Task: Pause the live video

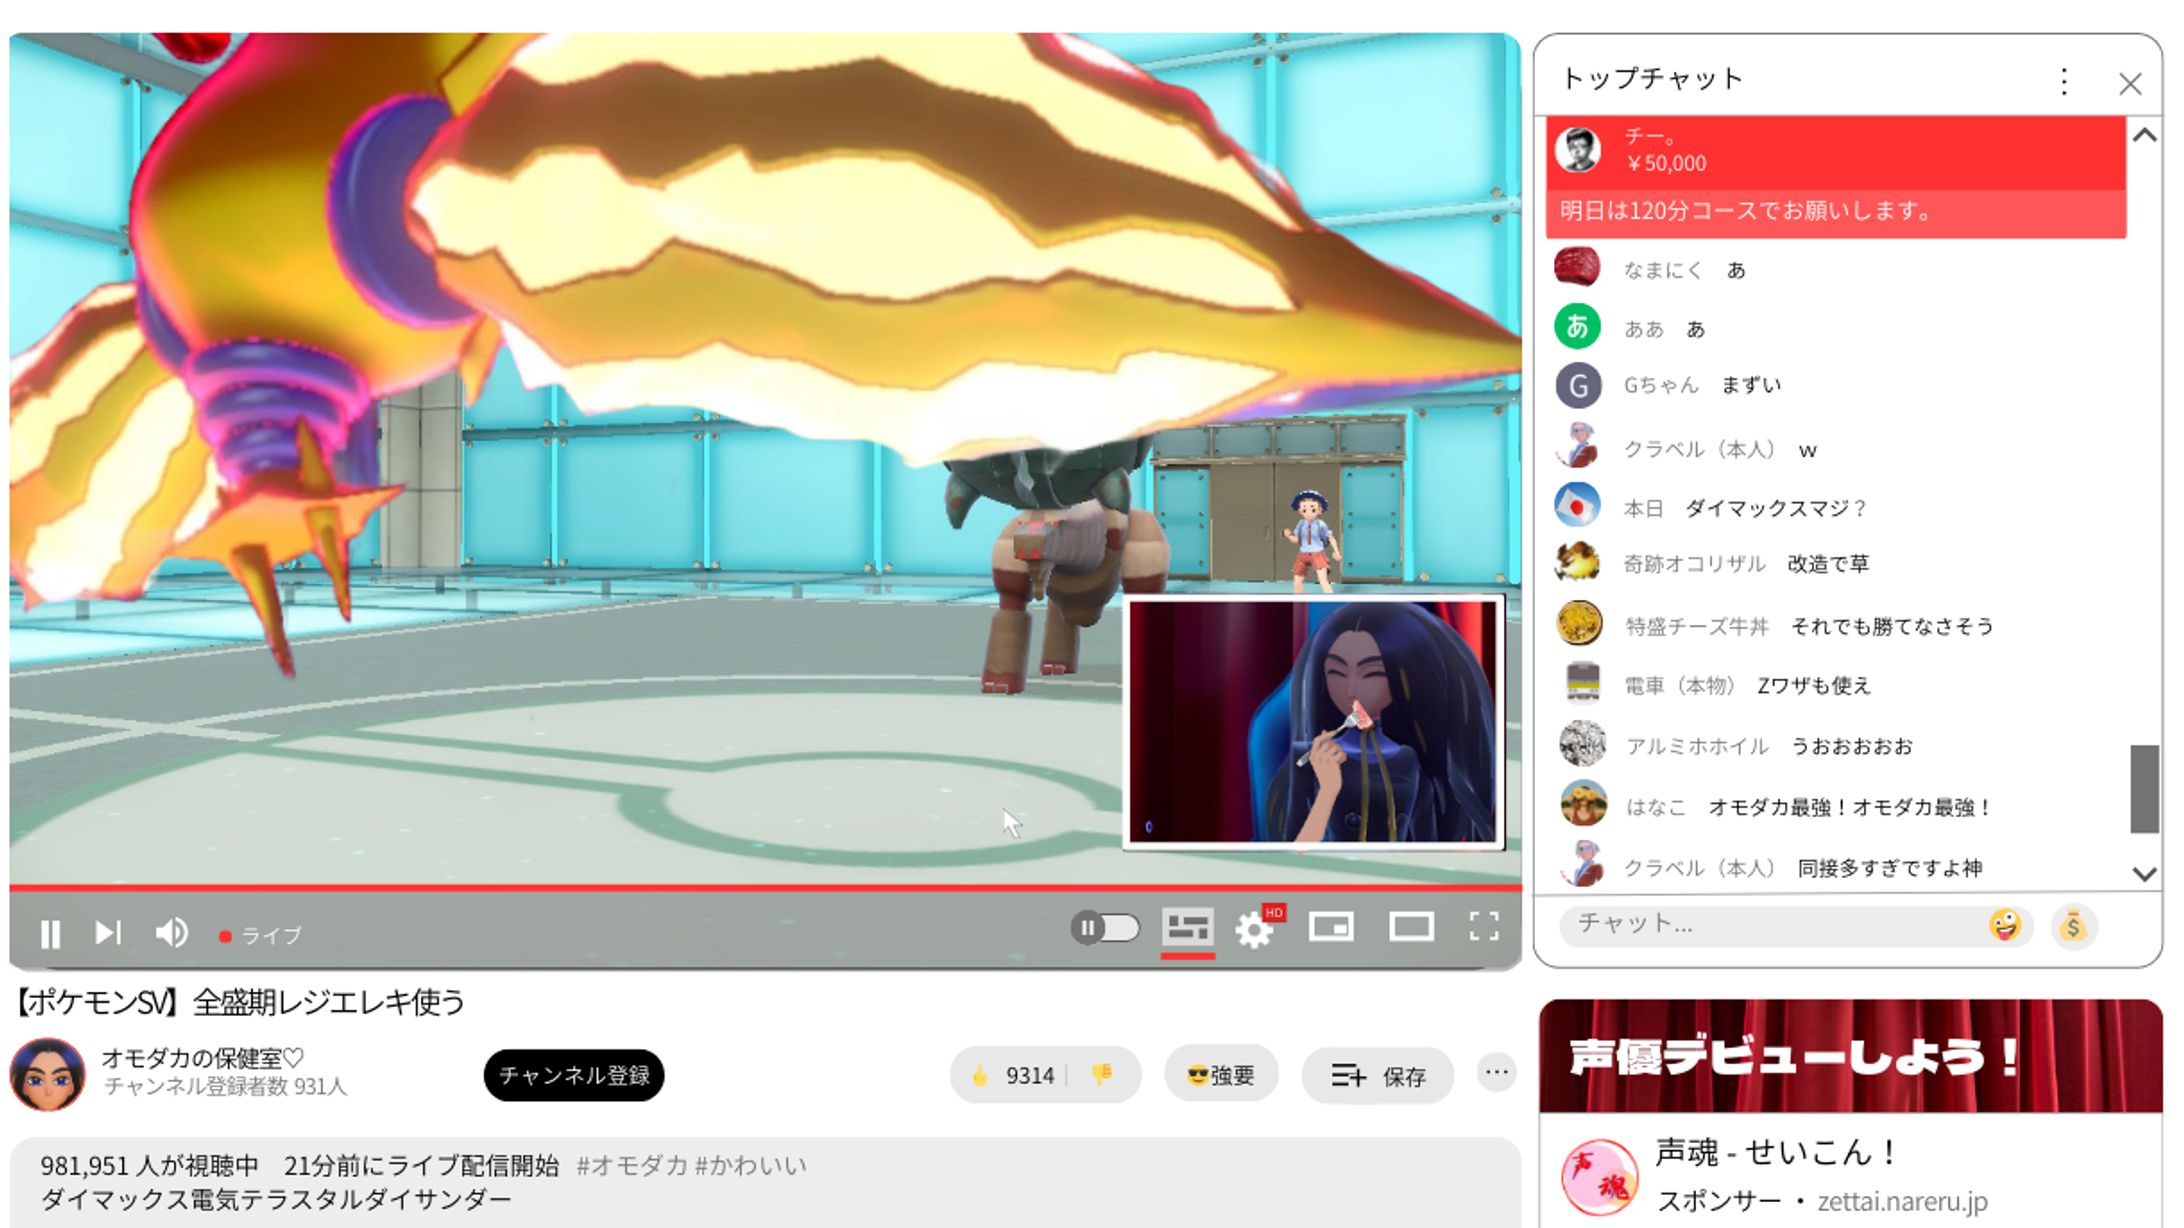Action: pos(50,934)
